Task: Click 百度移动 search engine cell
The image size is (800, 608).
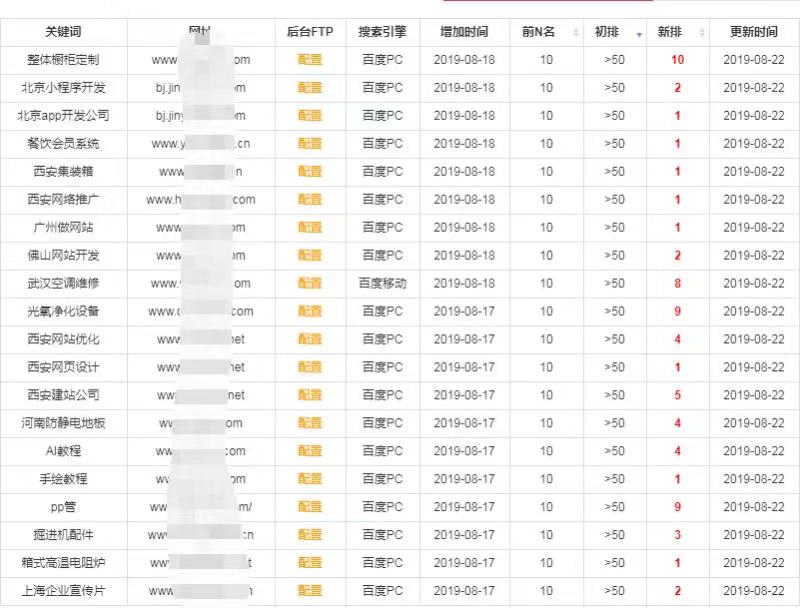Action: coord(383,283)
